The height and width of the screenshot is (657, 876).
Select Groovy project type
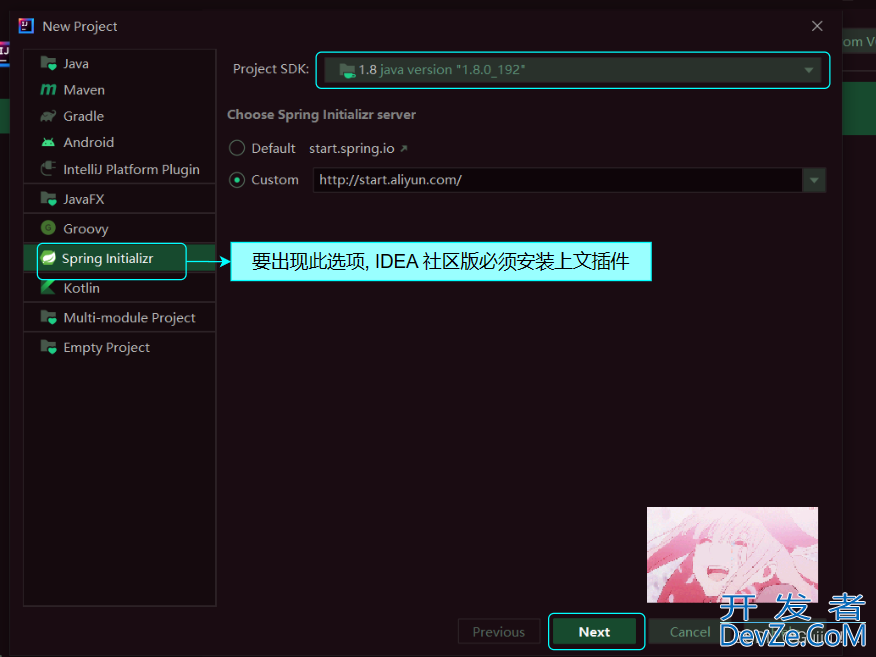[x=120, y=228]
